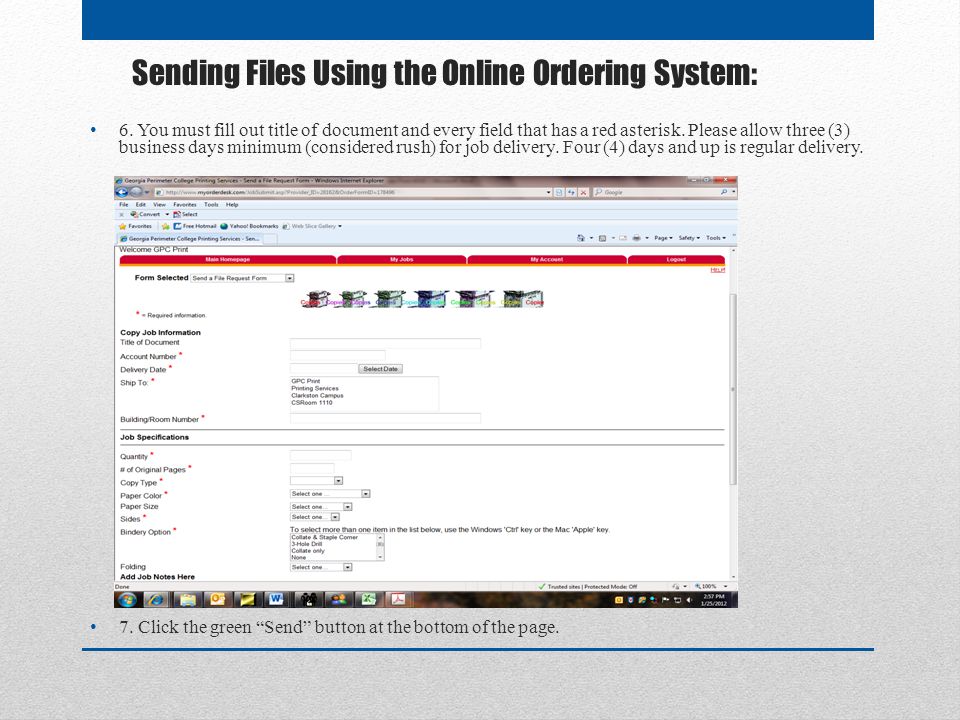Click the Select Date button

pyautogui.click(x=380, y=369)
